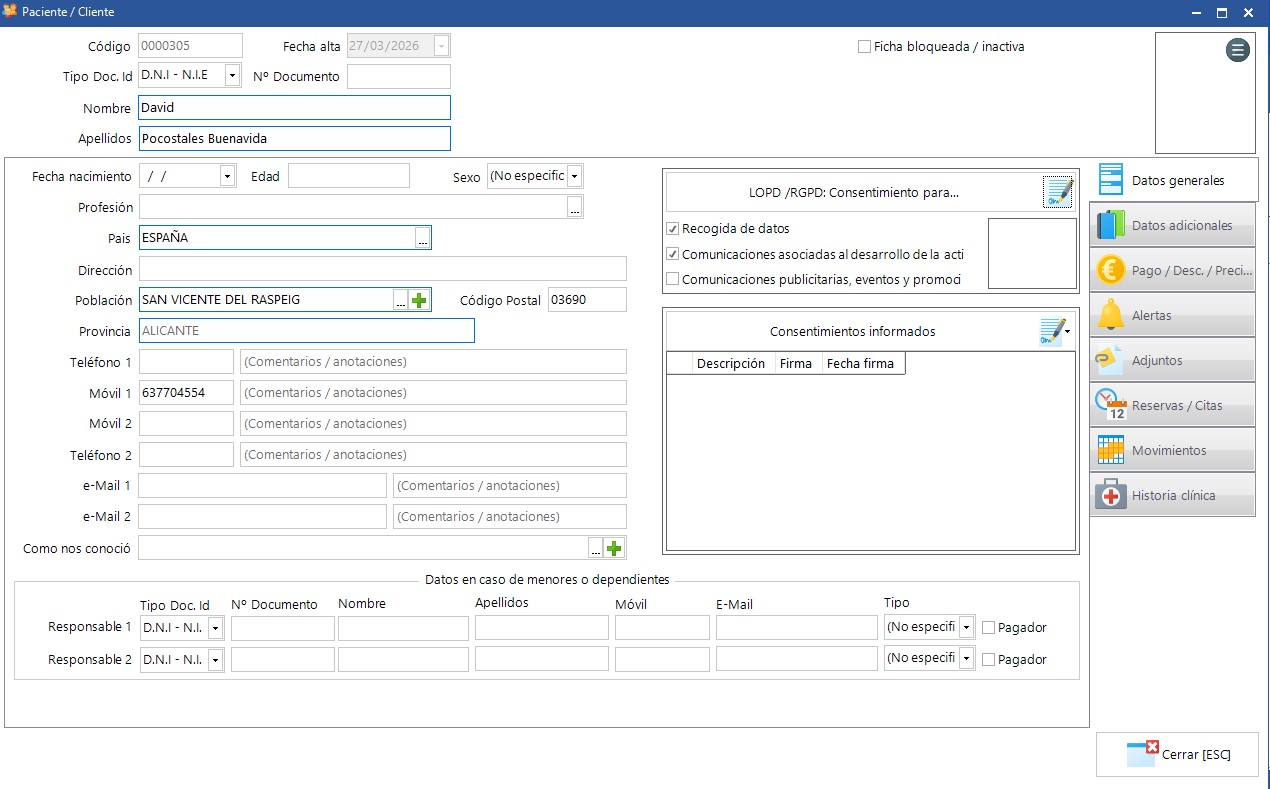The image size is (1270, 789).
Task: Go to the Adjuntos tab
Action: [1172, 360]
